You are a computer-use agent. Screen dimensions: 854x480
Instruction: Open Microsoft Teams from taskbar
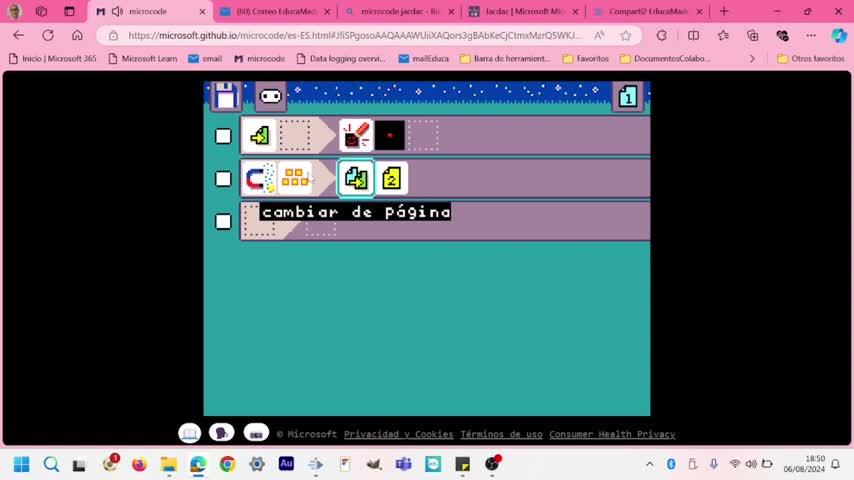(404, 464)
